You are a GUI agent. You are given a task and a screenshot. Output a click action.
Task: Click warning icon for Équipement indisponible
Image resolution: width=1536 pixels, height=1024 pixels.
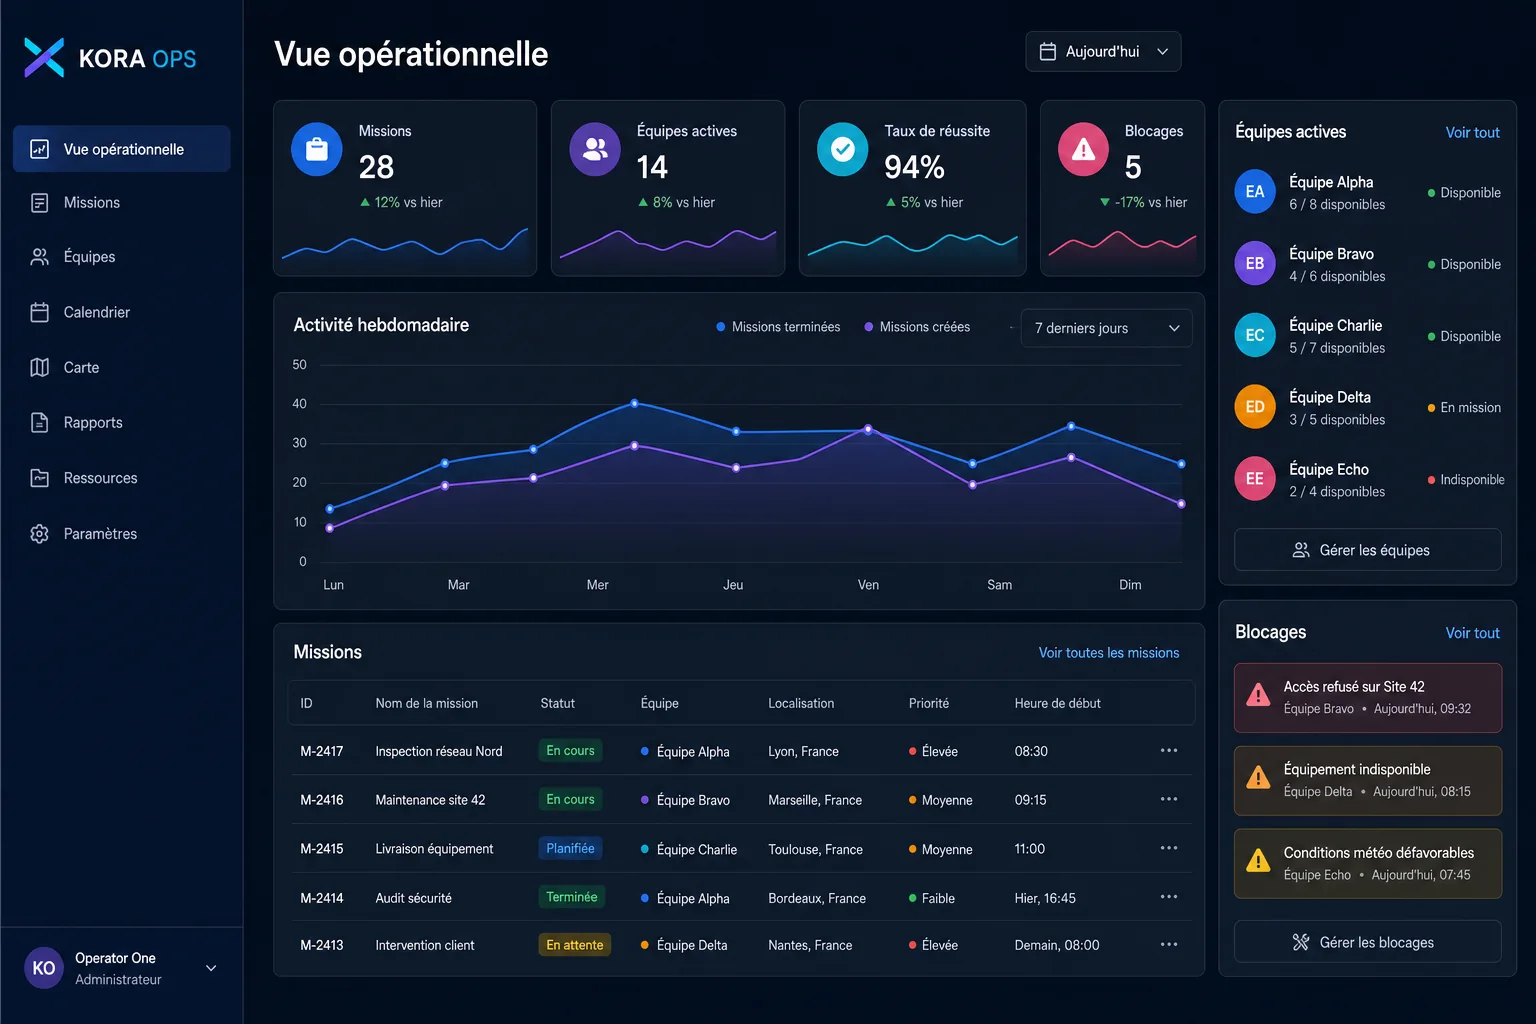point(1258,778)
